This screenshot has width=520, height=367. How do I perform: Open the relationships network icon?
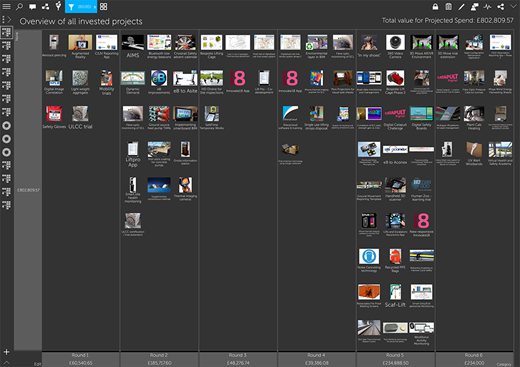click(x=45, y=6)
